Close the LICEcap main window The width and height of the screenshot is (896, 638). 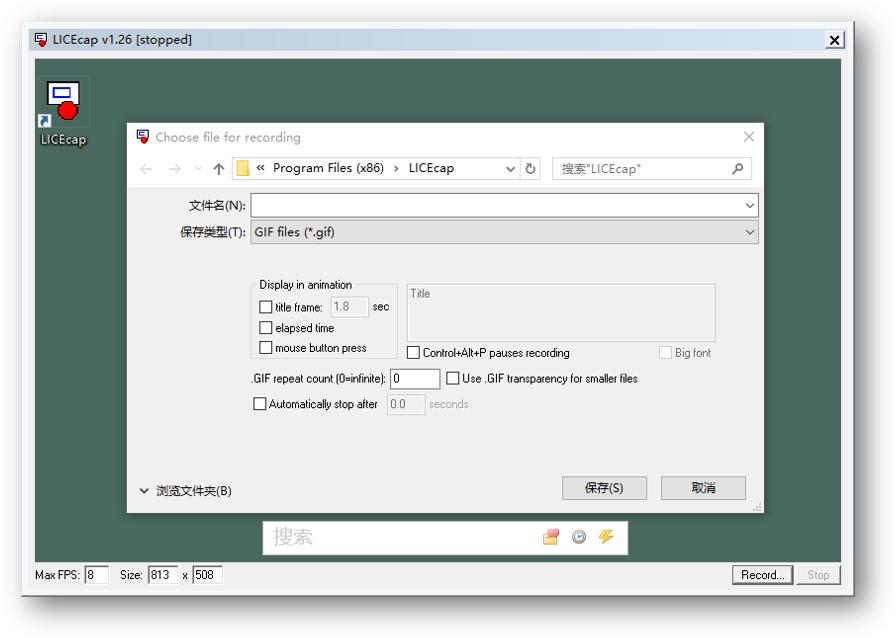(834, 40)
